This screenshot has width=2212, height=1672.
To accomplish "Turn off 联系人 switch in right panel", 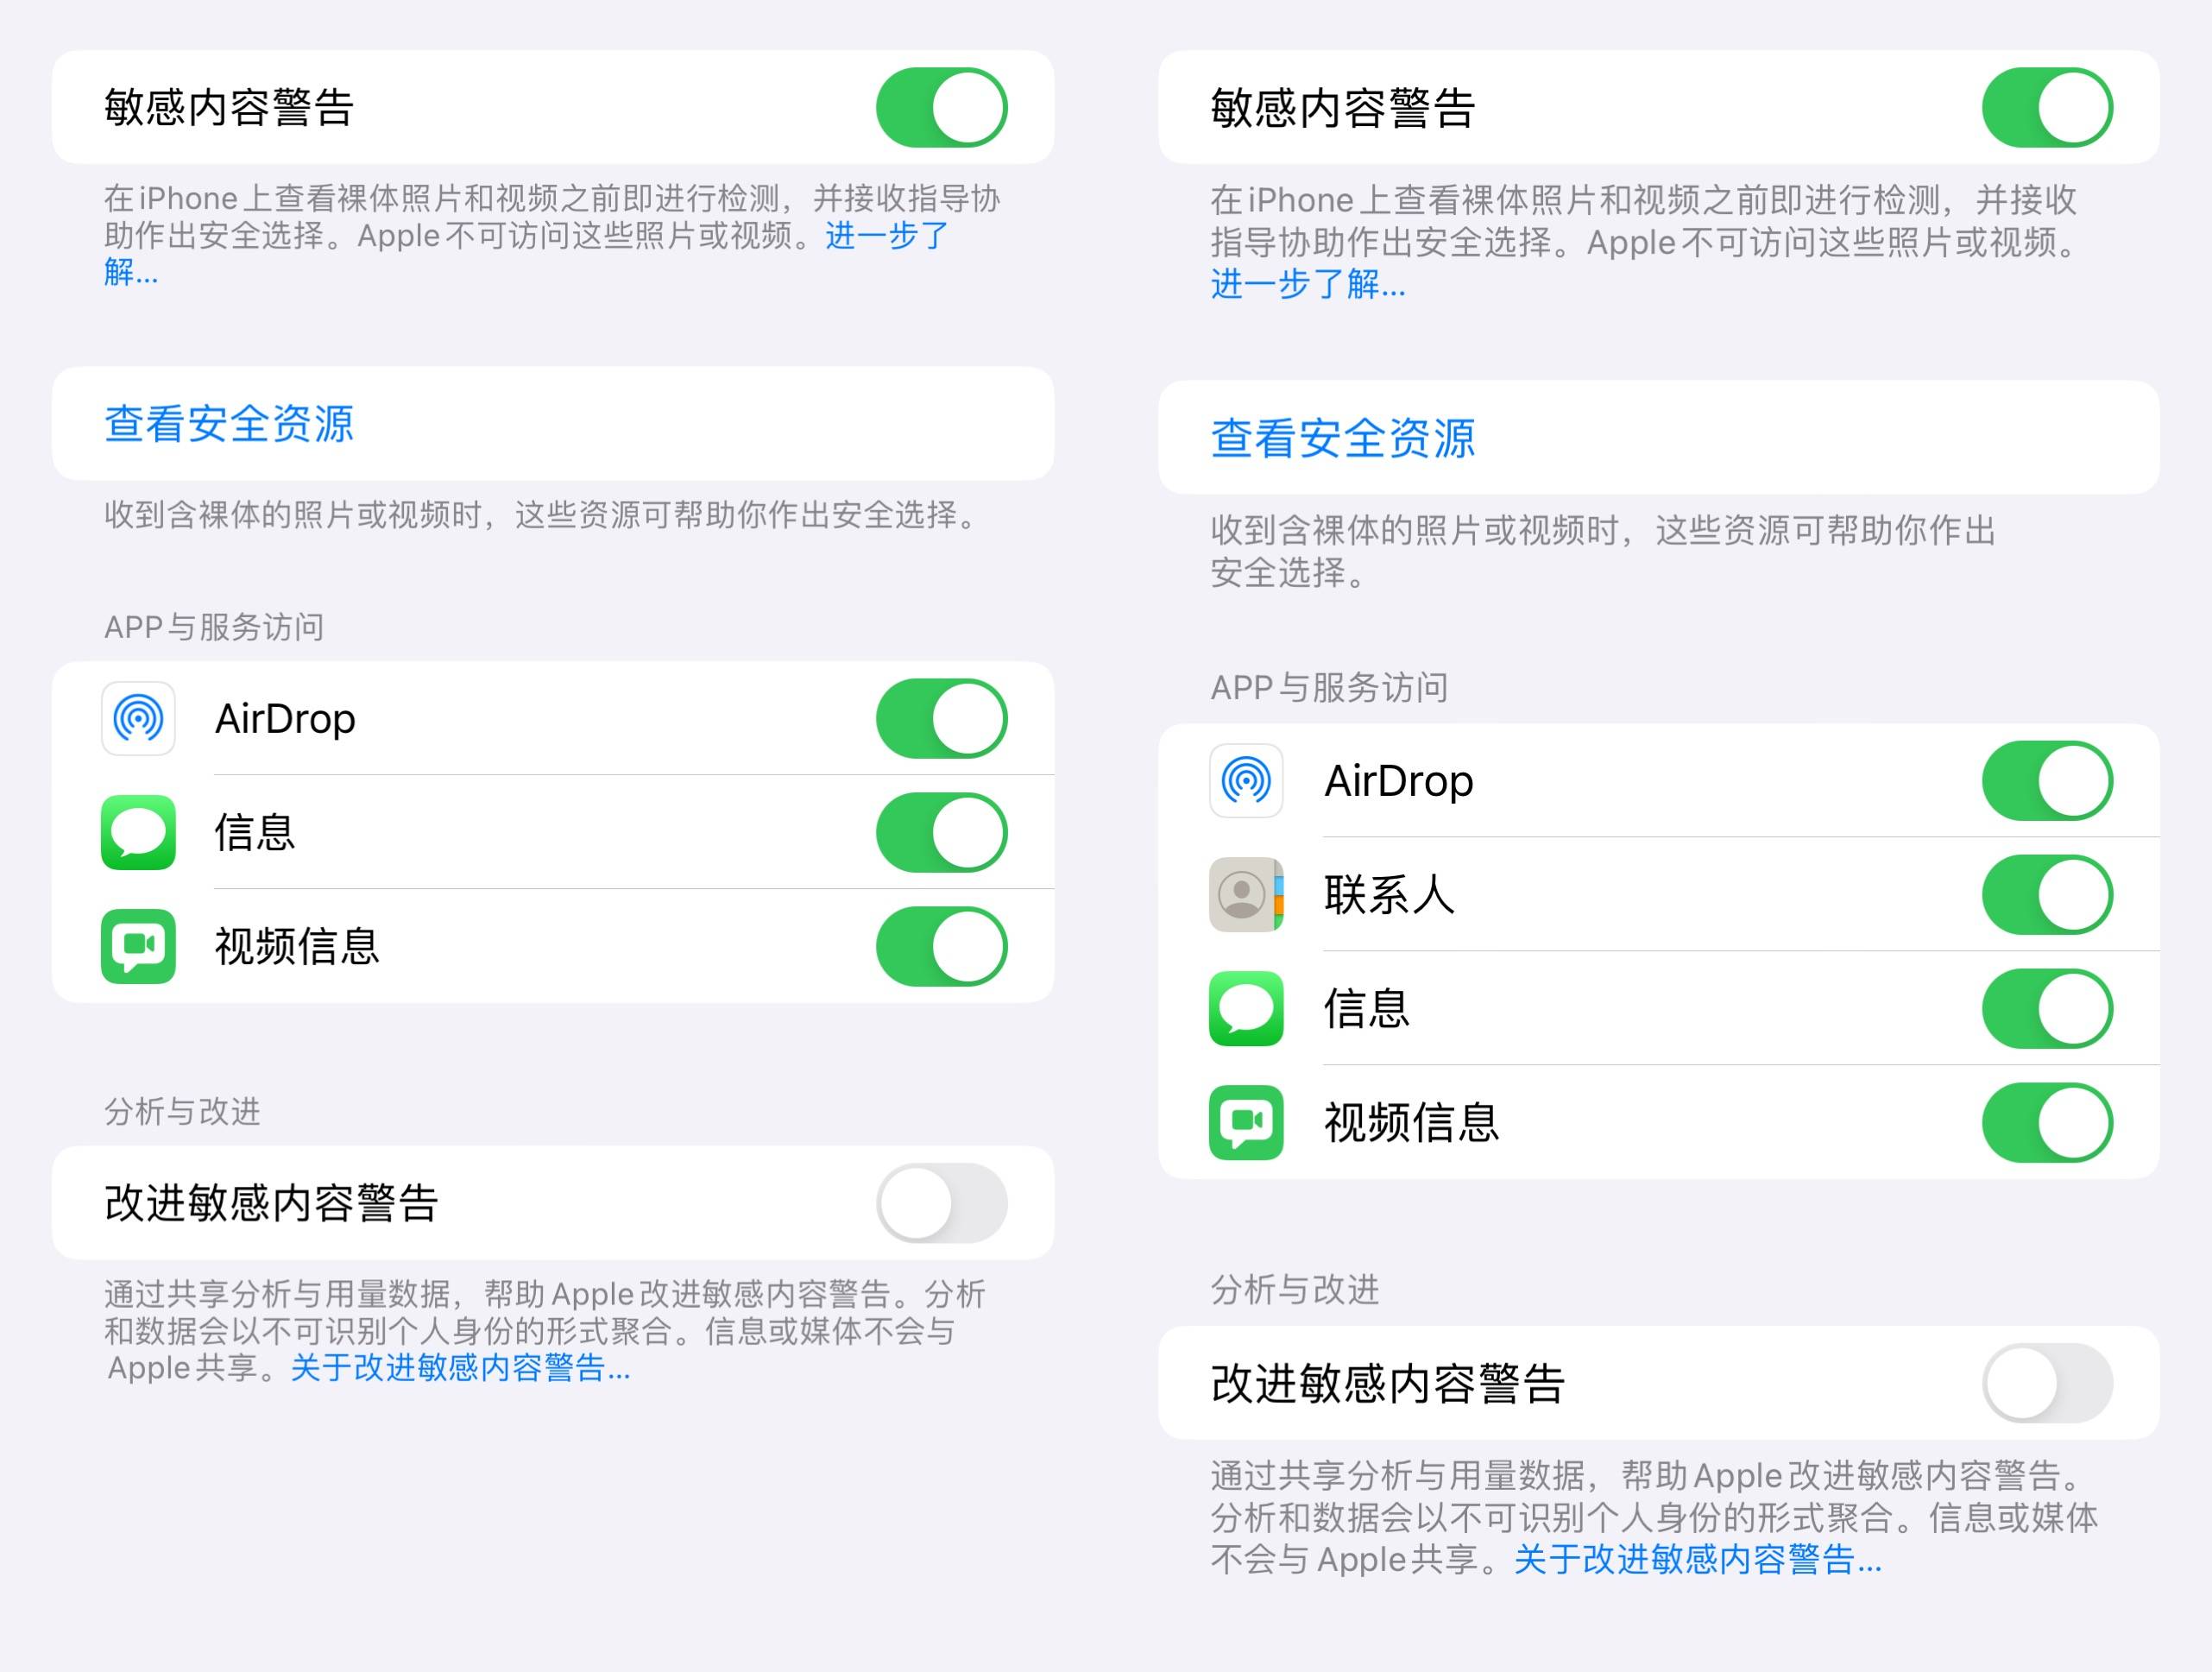I will (2046, 895).
